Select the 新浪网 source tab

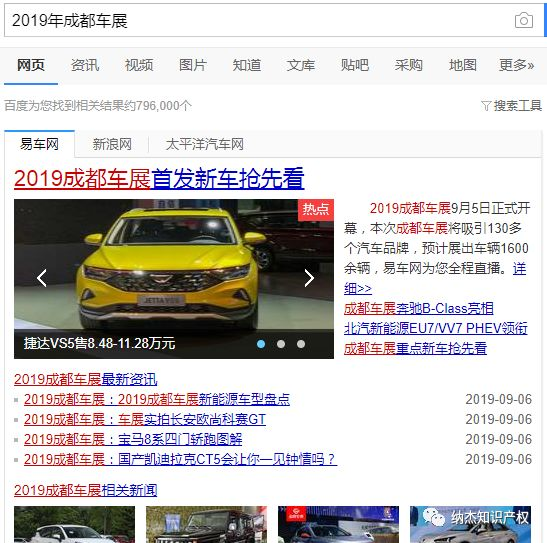[112, 144]
